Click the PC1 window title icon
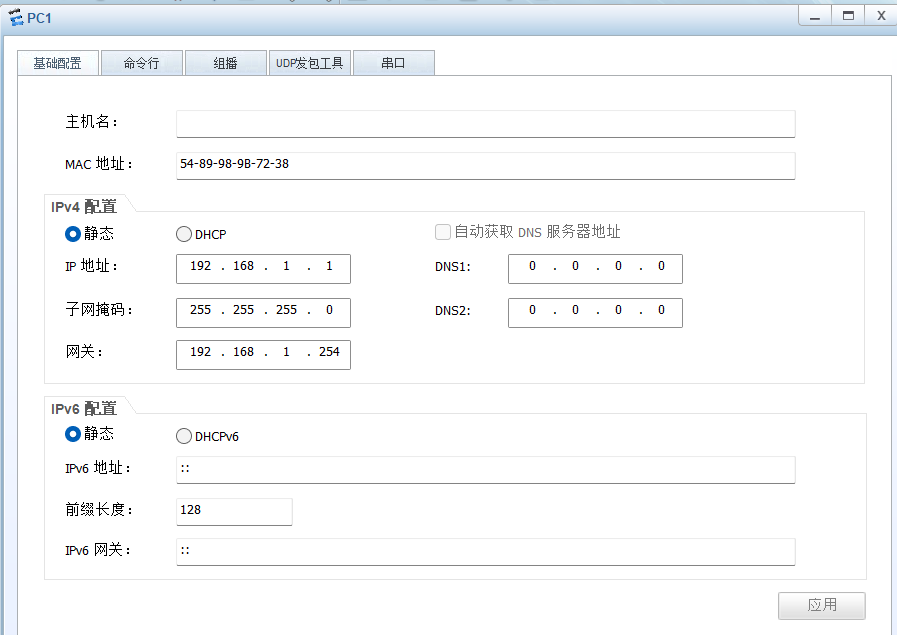The width and height of the screenshot is (897, 635). (16, 18)
